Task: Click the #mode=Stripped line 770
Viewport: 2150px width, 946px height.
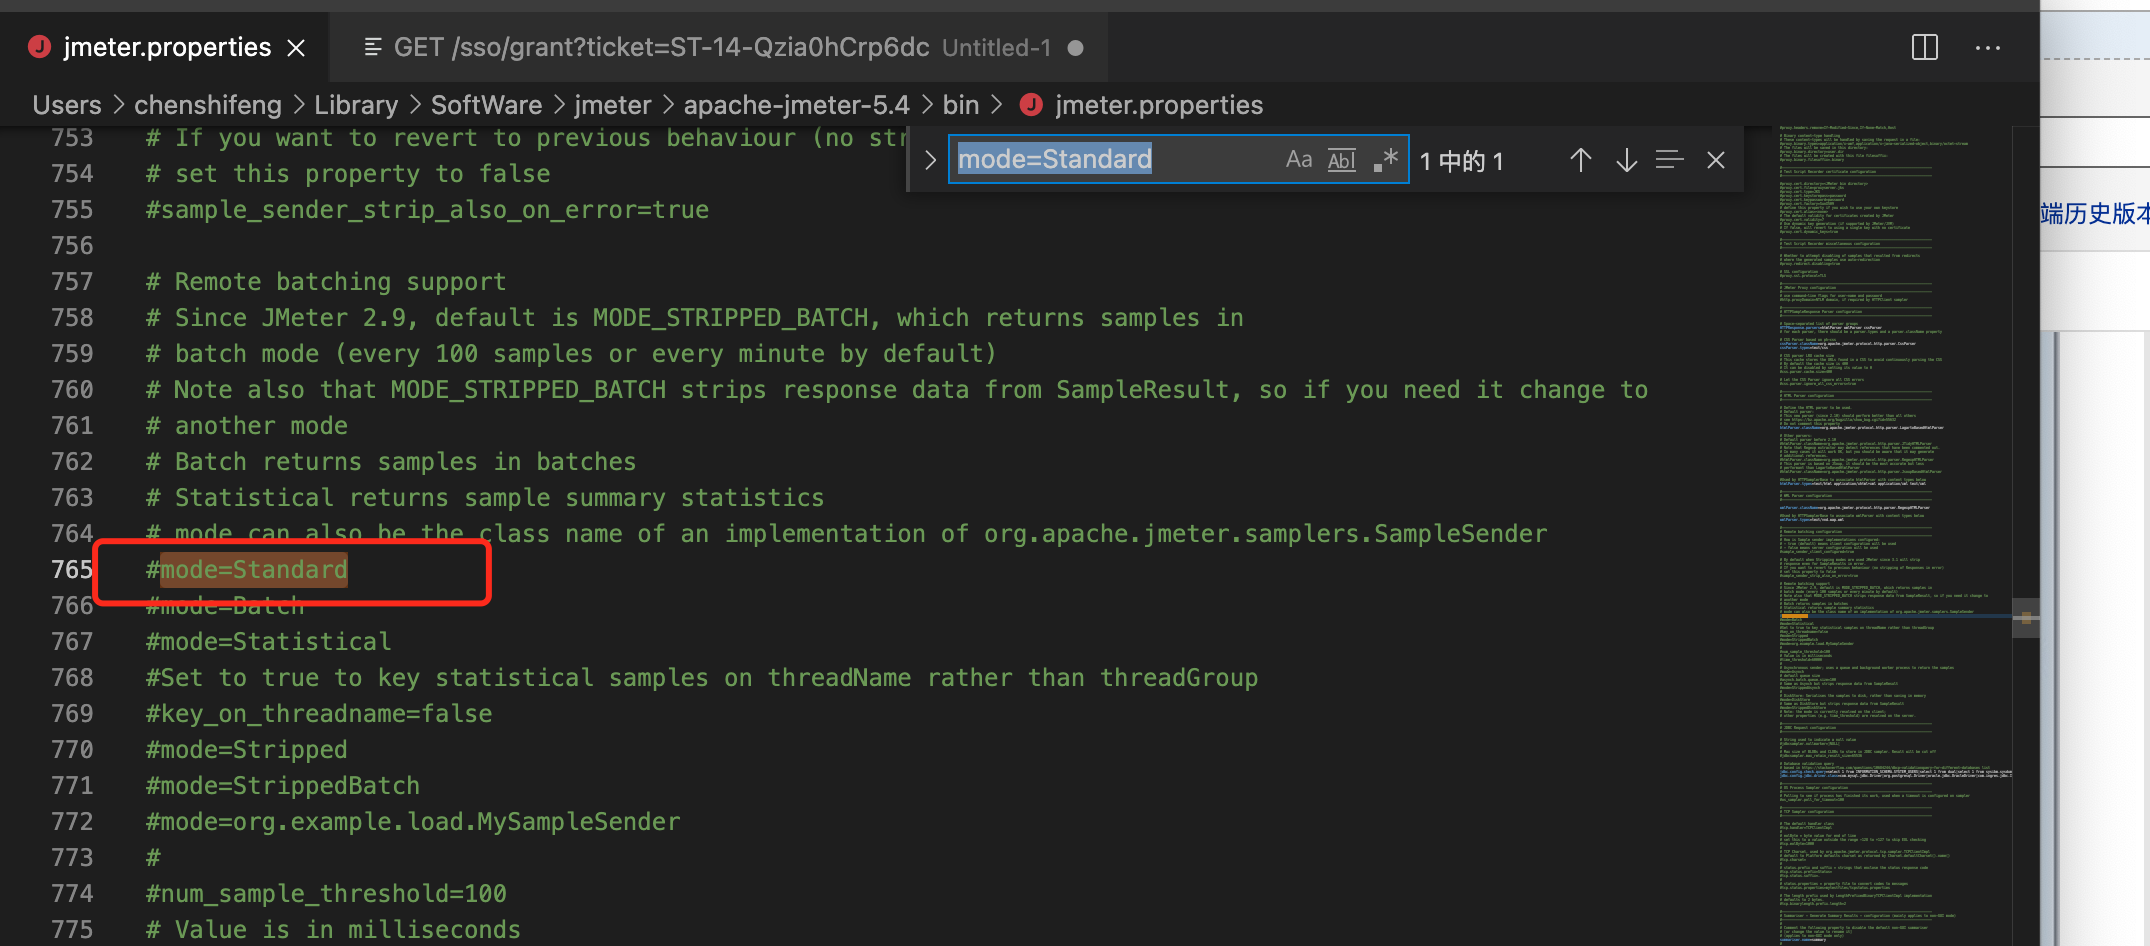Action: (x=247, y=750)
